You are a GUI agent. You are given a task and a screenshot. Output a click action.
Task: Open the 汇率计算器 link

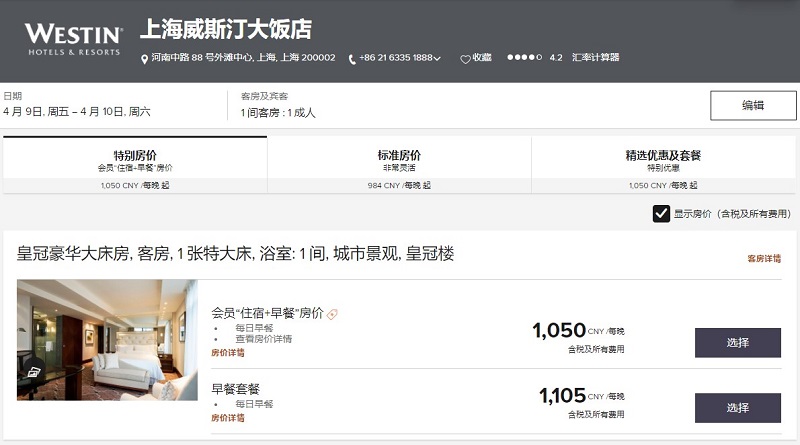pos(595,57)
